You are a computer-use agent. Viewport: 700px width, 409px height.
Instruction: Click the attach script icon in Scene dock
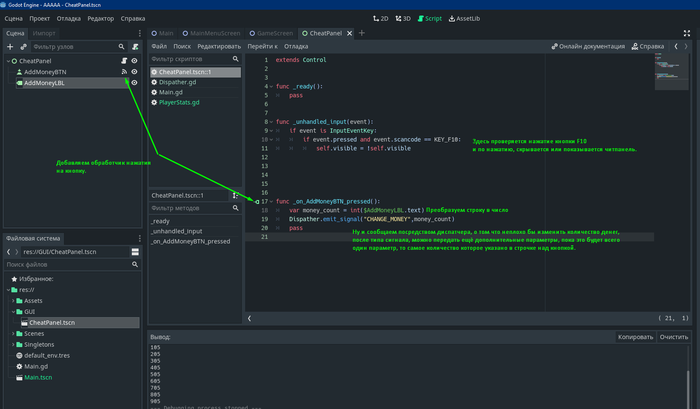pyautogui.click(x=134, y=47)
